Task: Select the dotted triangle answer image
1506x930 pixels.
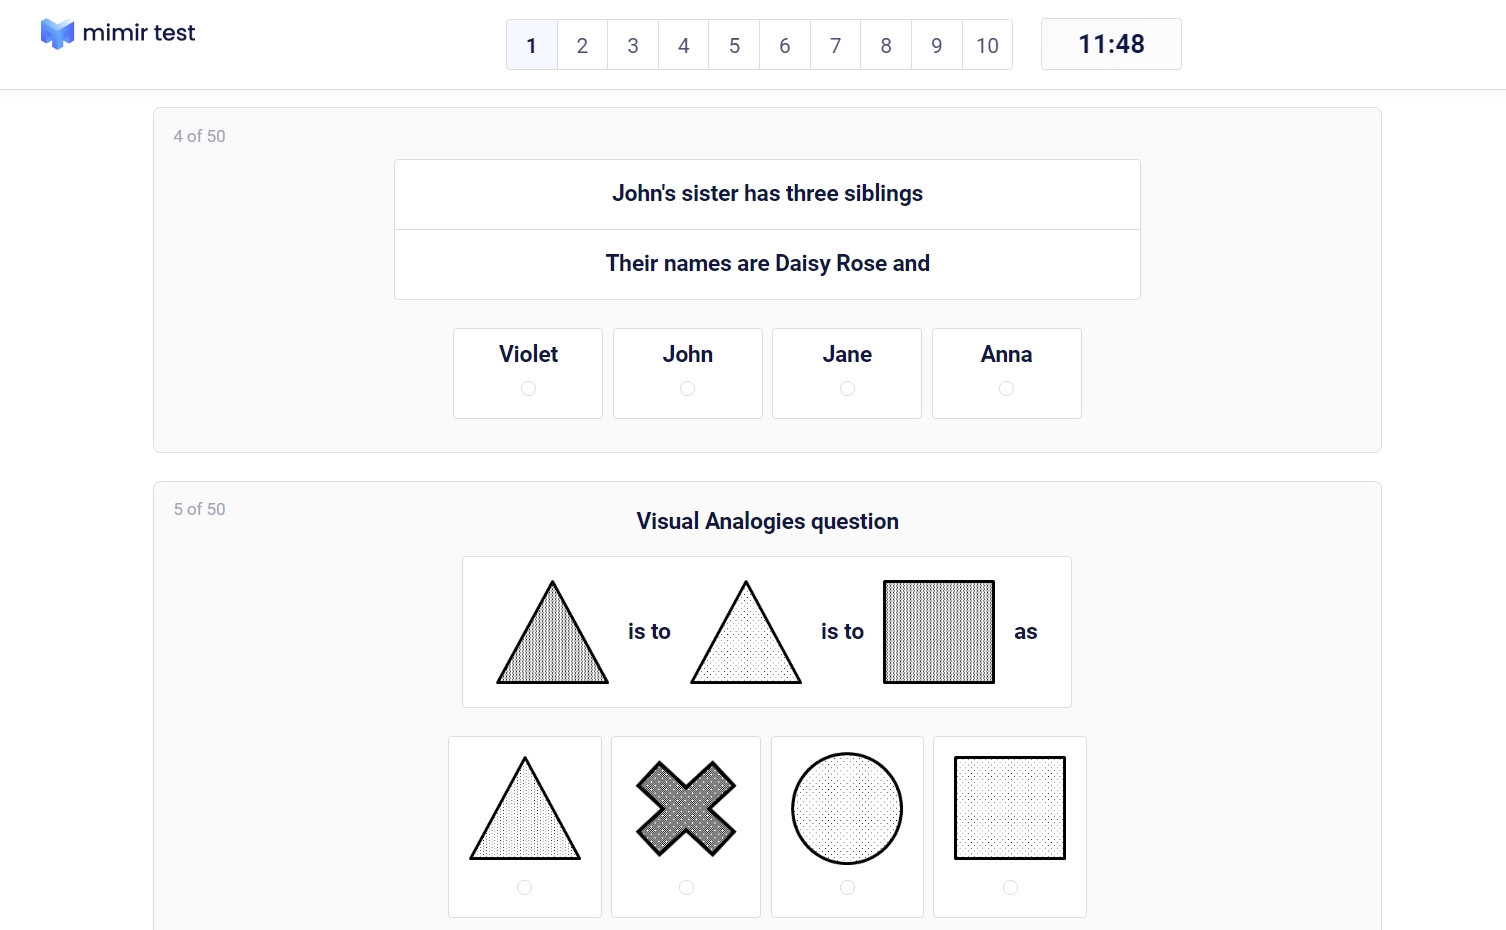Action: (525, 808)
